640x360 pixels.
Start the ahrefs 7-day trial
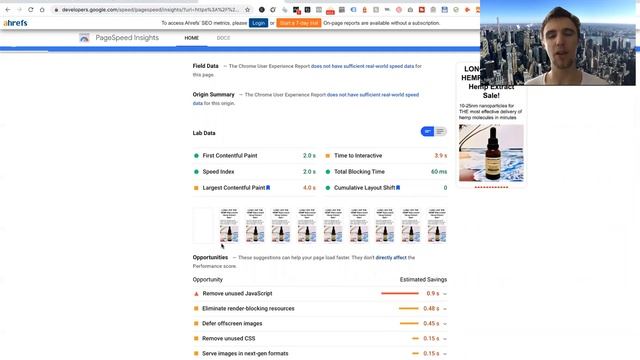(299, 23)
